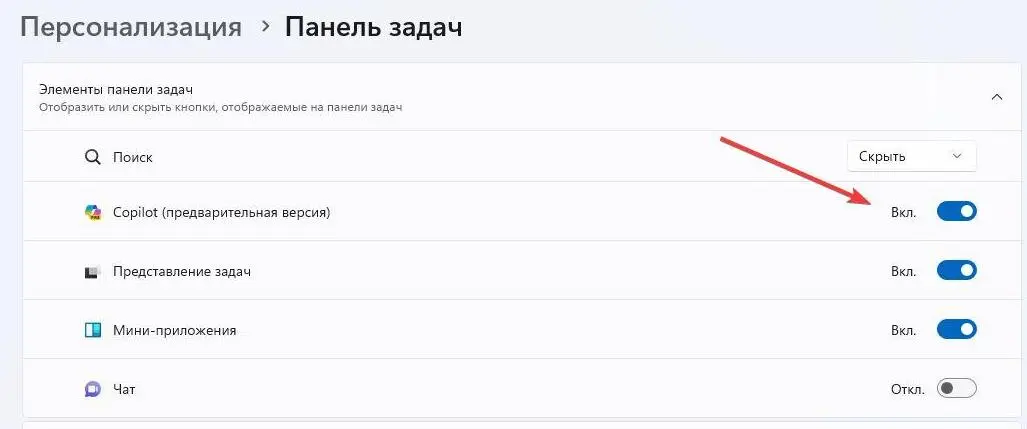Click the colorful Copilot icon
1027x429 pixels.
[x=92, y=212]
